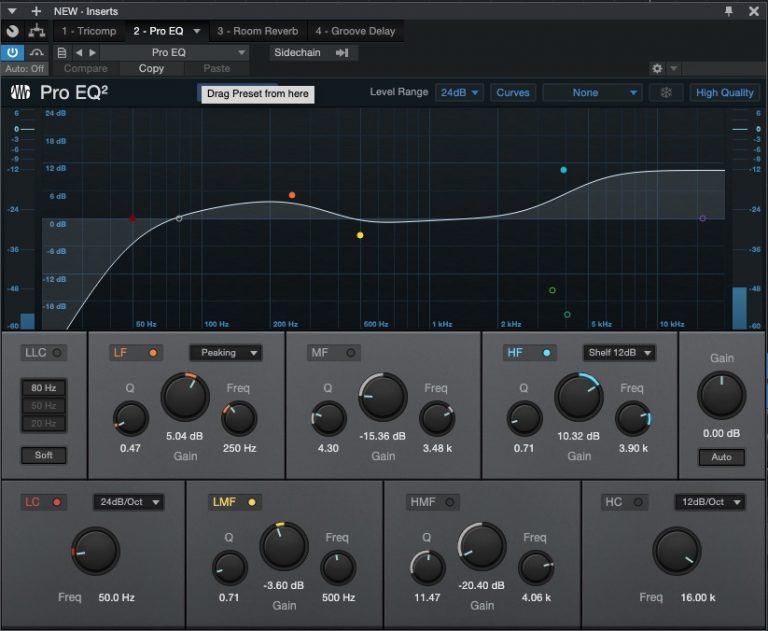Viewport: 768px width, 631px height.
Task: Open the LF Peaking filter type dropdown
Action: coord(226,353)
